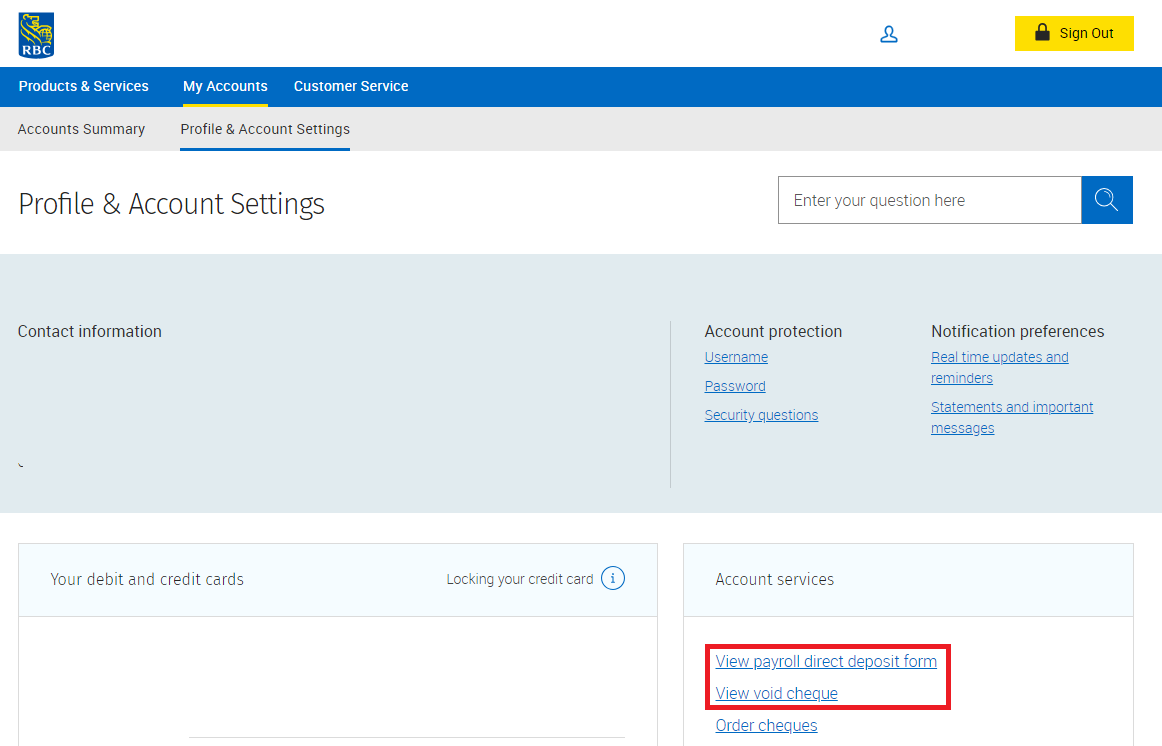Select My Accounts menu

(x=225, y=86)
